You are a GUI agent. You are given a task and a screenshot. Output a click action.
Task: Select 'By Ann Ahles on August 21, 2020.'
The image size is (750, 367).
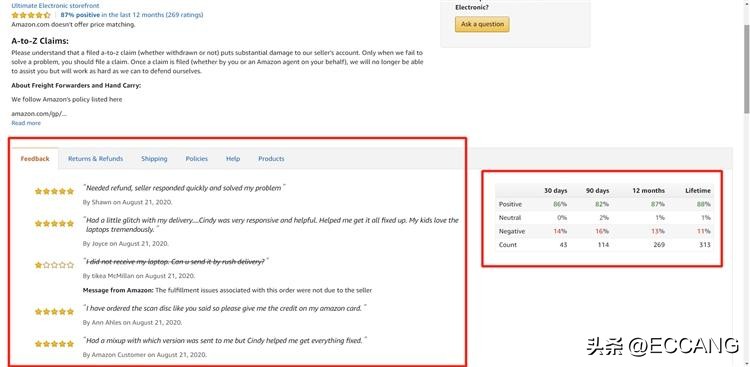(132, 323)
